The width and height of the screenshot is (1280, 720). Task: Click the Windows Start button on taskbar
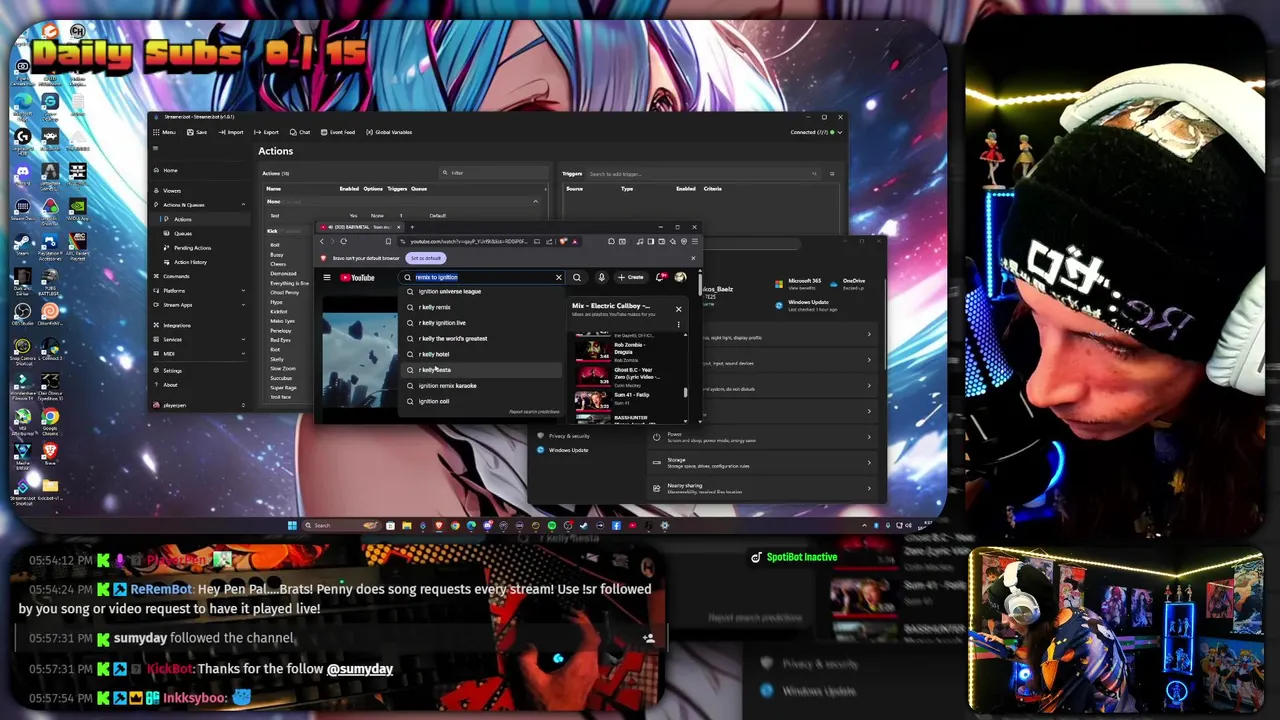click(292, 525)
